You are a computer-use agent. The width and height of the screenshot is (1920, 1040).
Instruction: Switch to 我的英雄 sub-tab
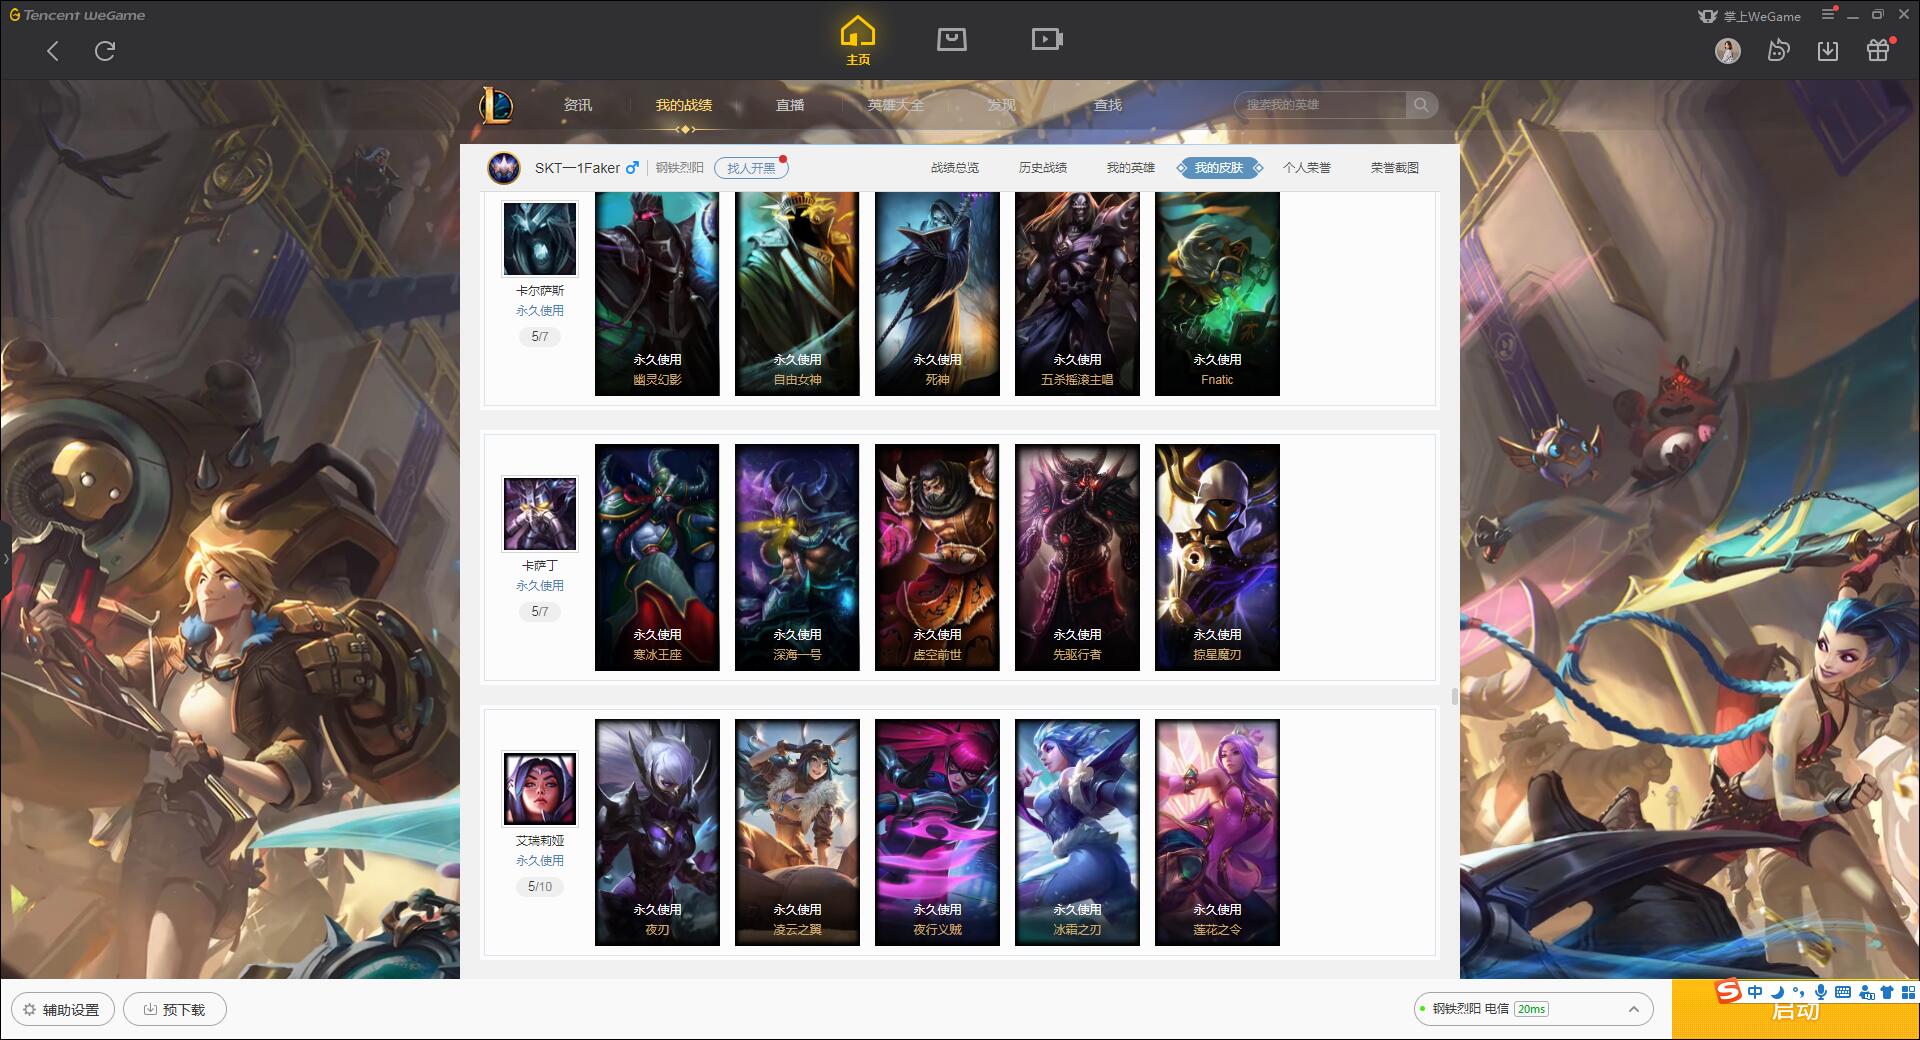point(1131,168)
